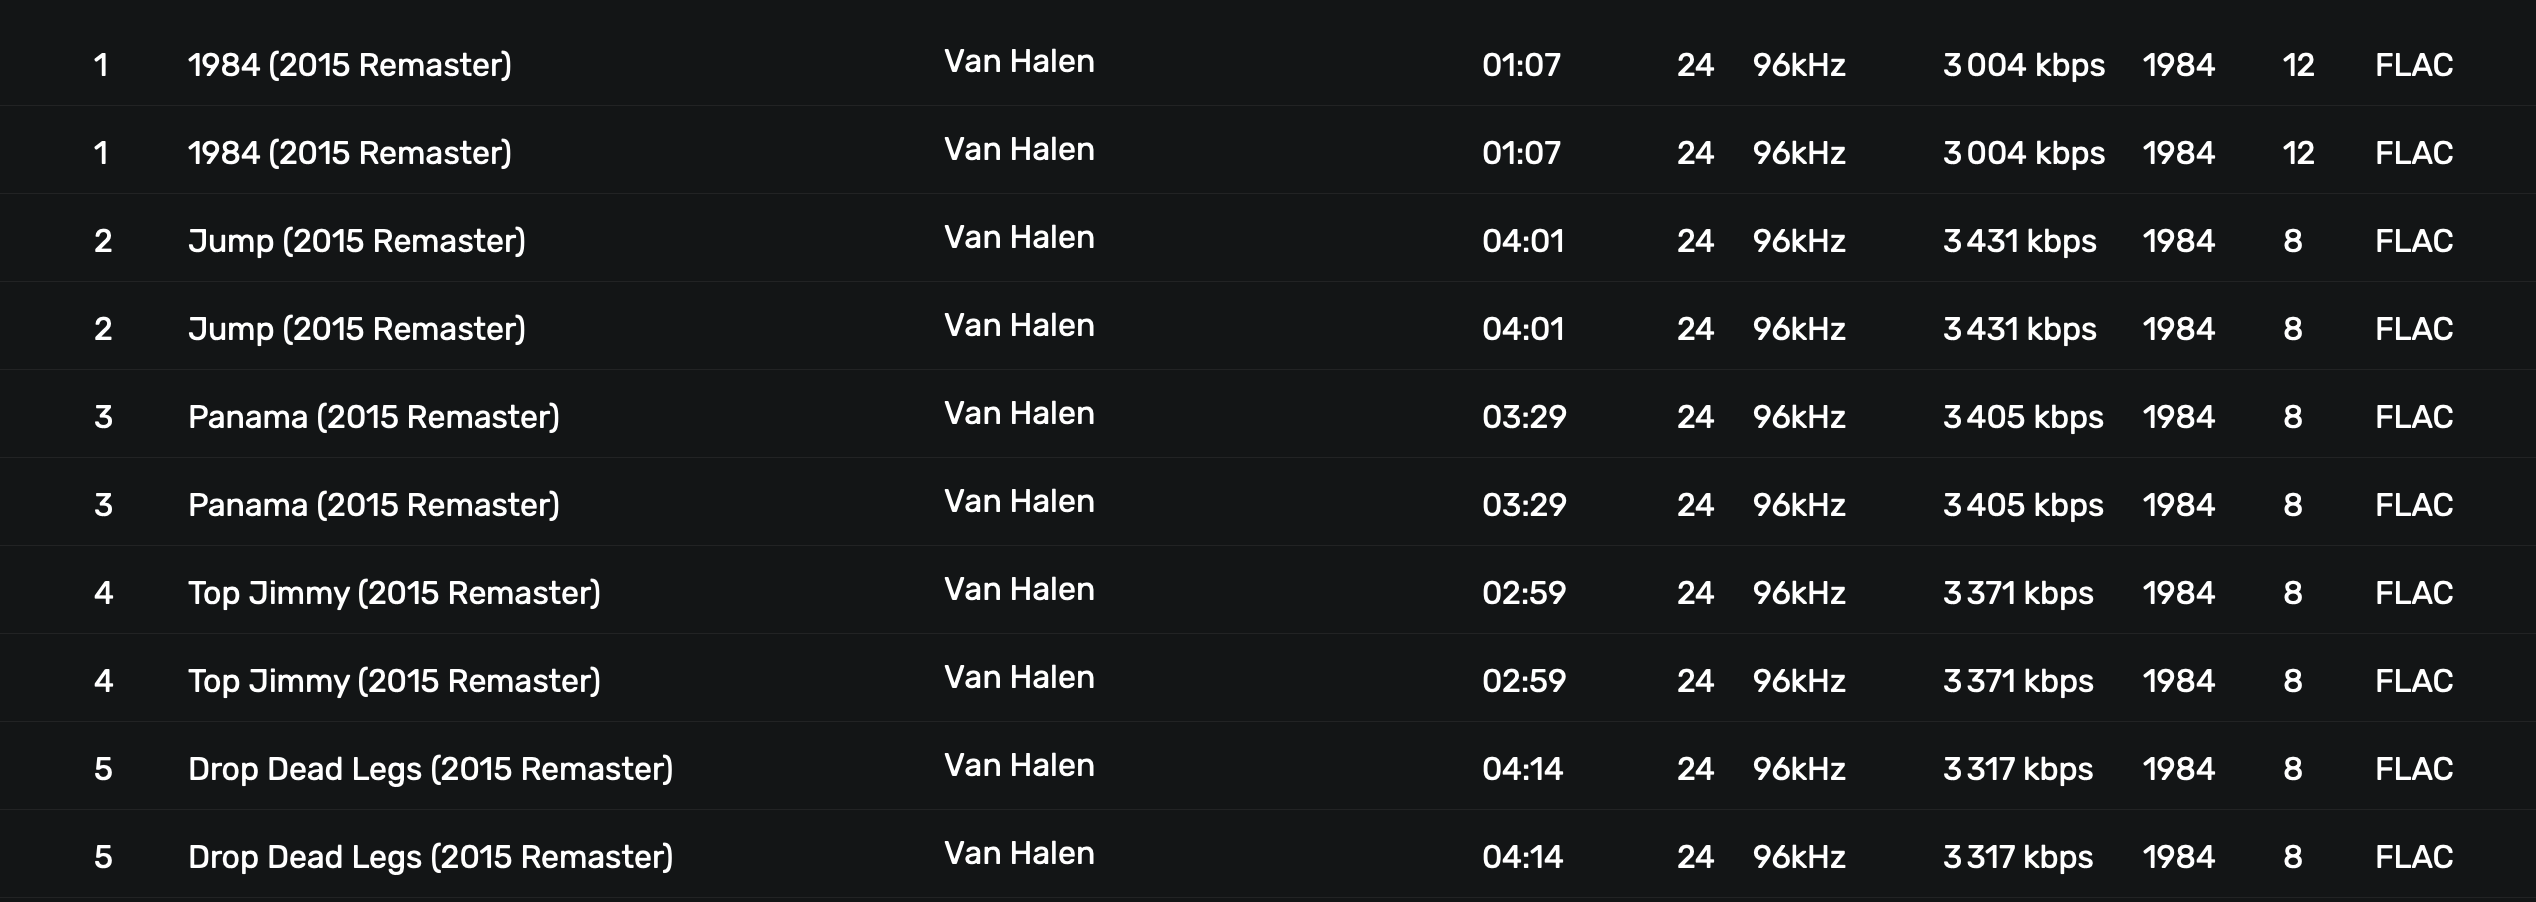Open Van Halen artist in first Panama row
Image resolution: width=2536 pixels, height=902 pixels.
point(1019,414)
